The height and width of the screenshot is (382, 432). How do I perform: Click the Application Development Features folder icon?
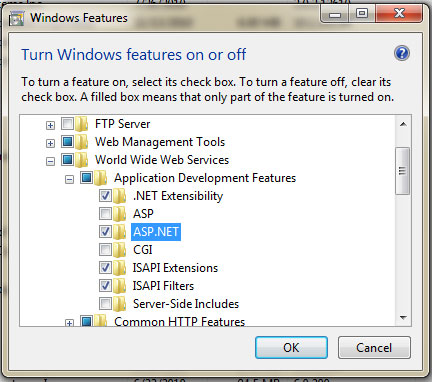point(100,178)
